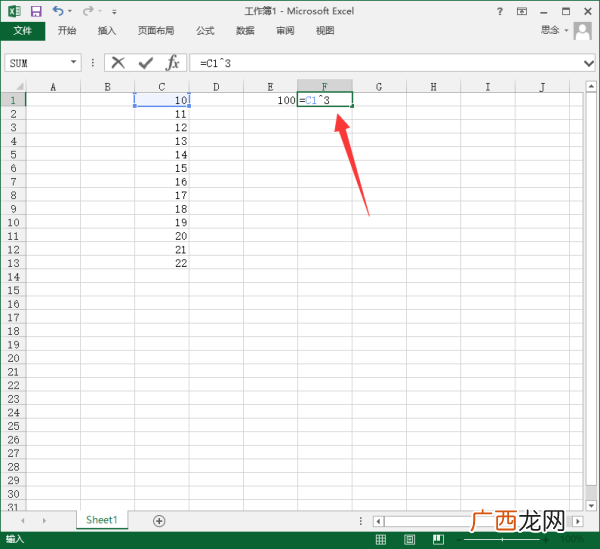The height and width of the screenshot is (549, 600).
Task: Click the Save icon in quick access toolbar
Action: coord(36,11)
